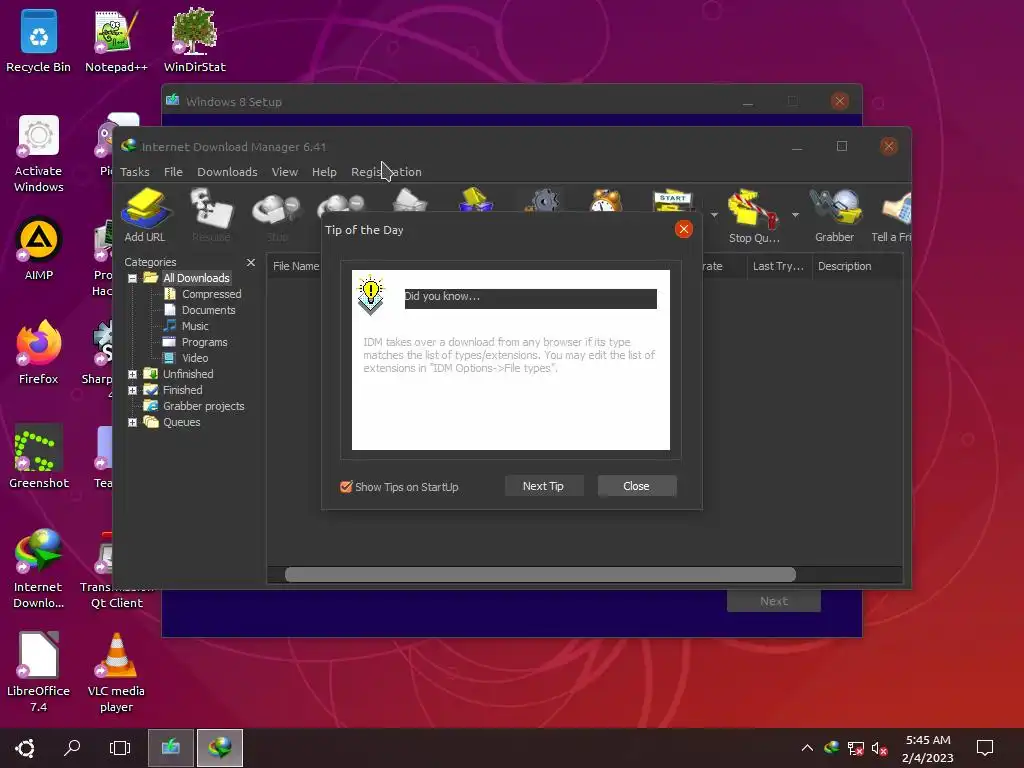Open Task View on the taskbar
The height and width of the screenshot is (768, 1024).
[x=120, y=748]
